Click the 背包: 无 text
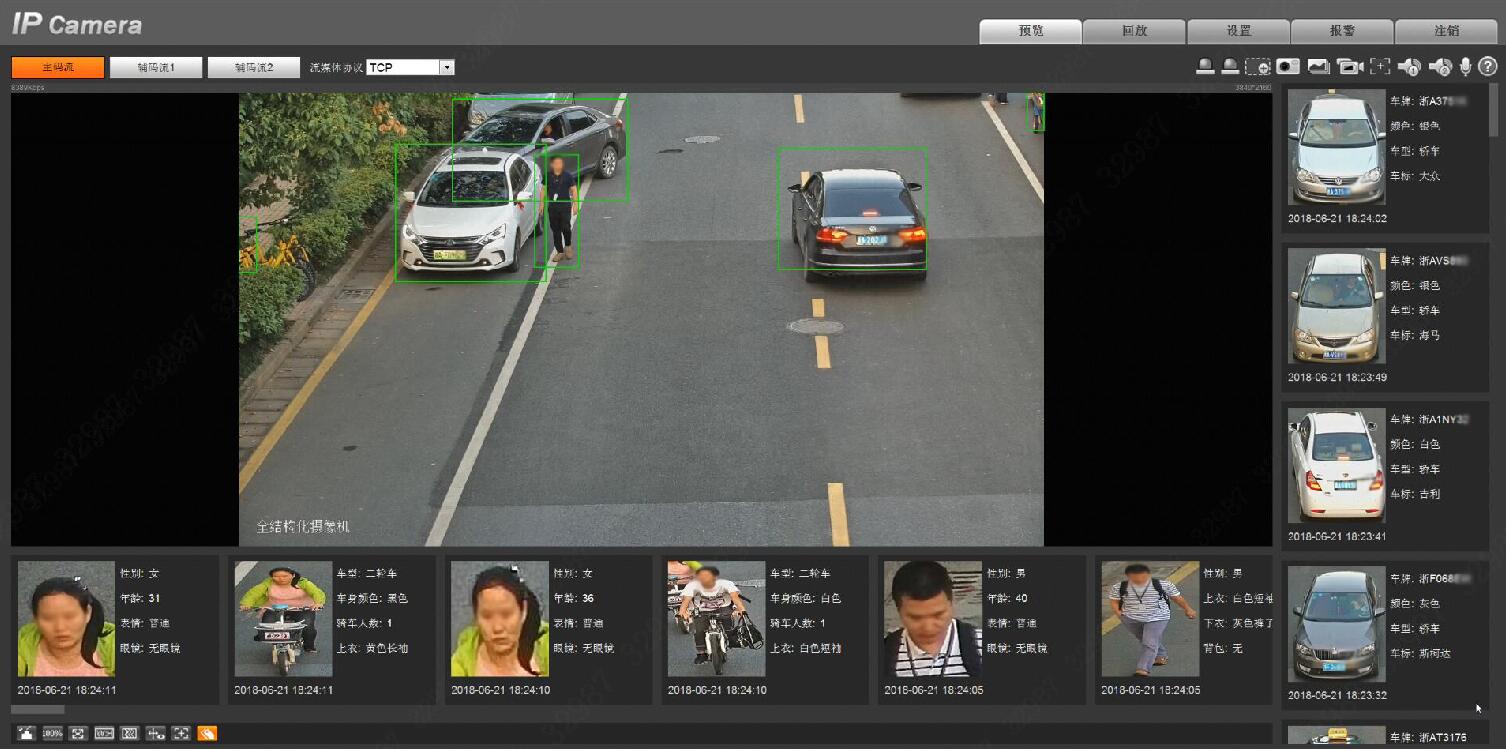Screen dimensions: 1506x749 coord(1222,648)
